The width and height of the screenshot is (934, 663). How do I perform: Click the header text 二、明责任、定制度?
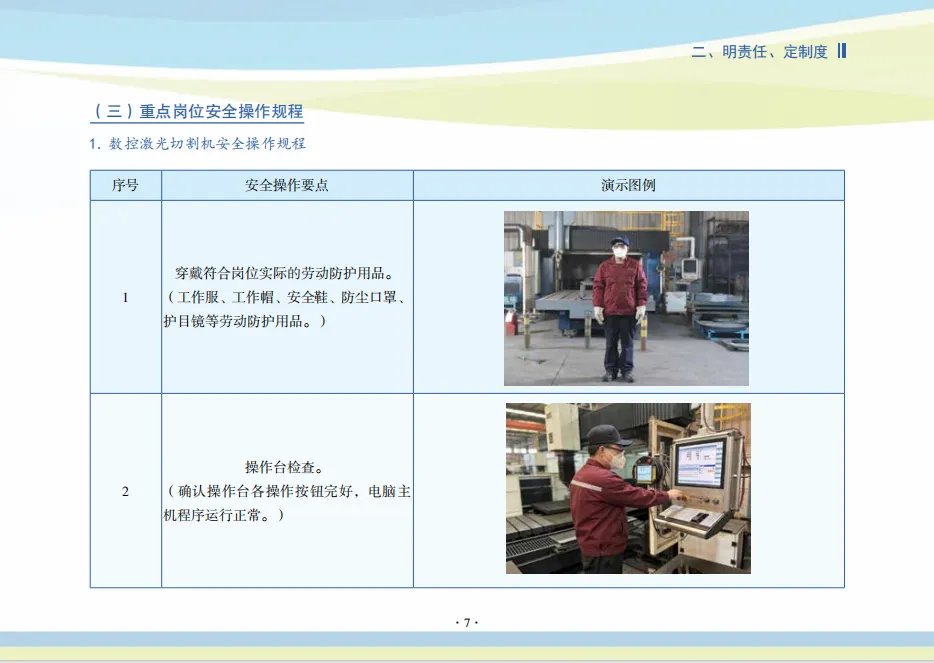coord(759,52)
